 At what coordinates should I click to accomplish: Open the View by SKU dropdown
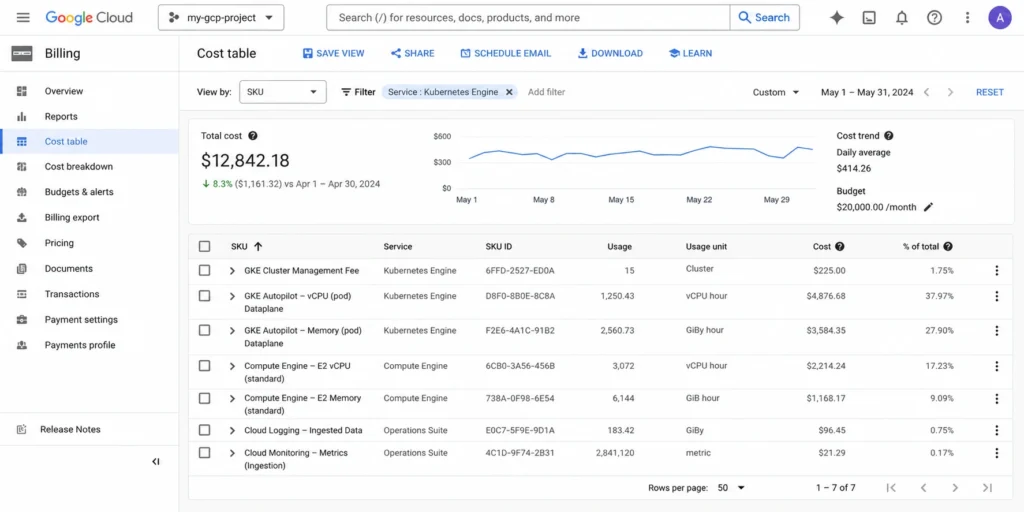[283, 92]
